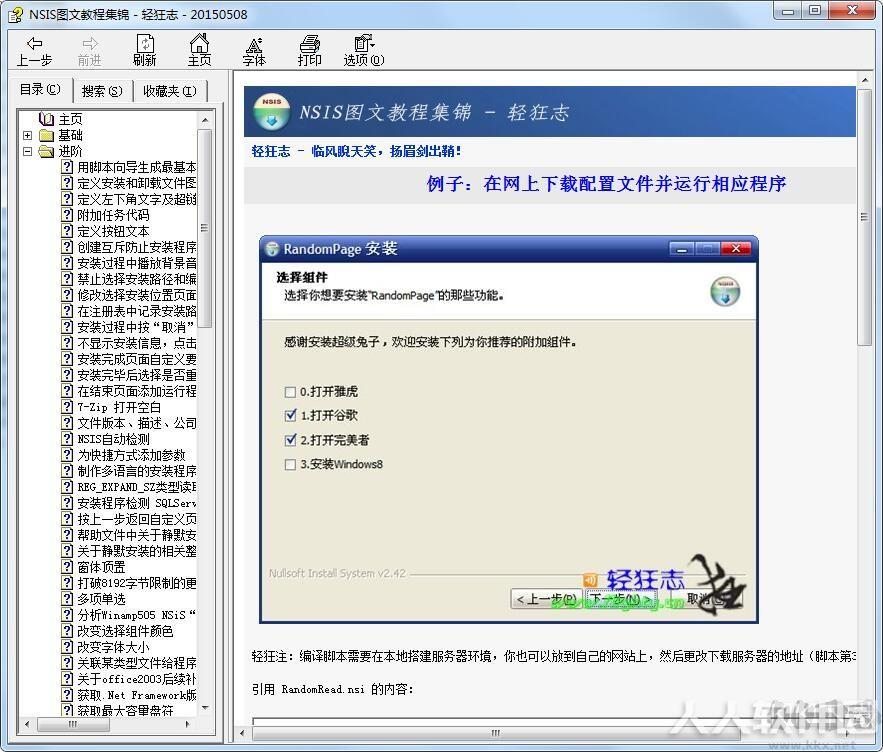
Task: Click page icon beside 附加任务代码
Action: 68,215
